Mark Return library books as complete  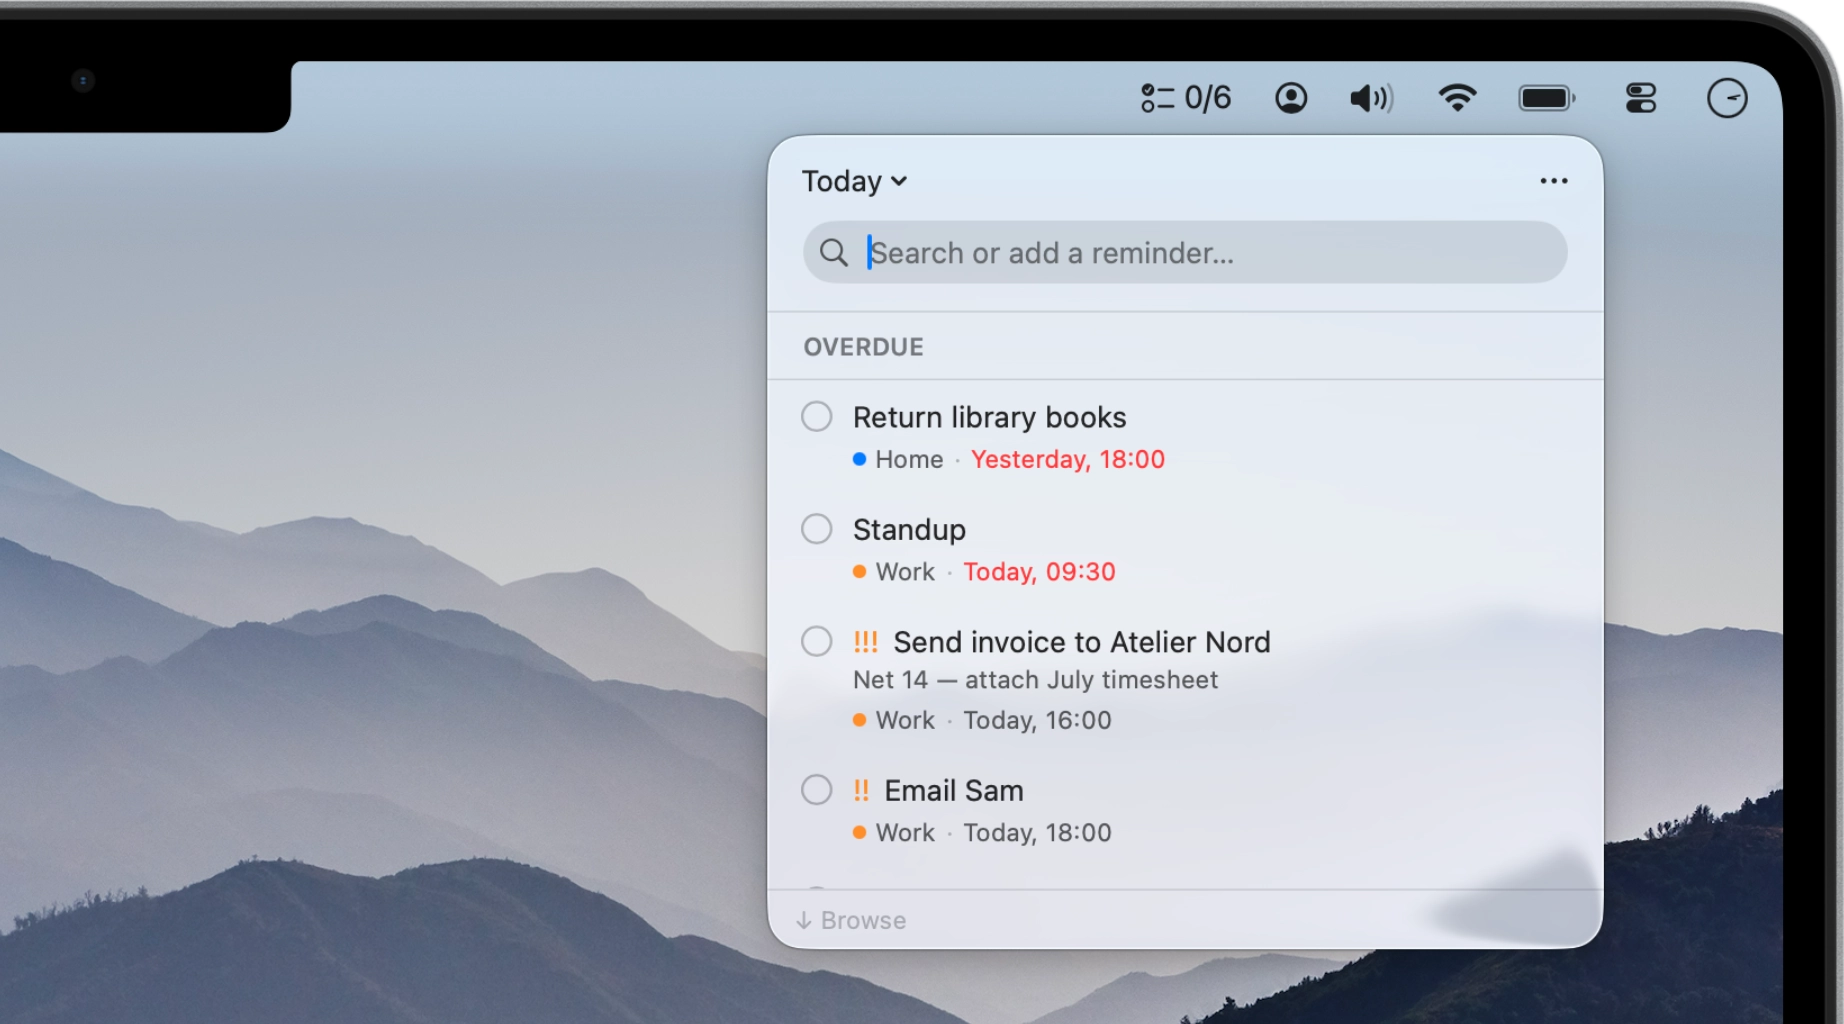[x=817, y=417]
